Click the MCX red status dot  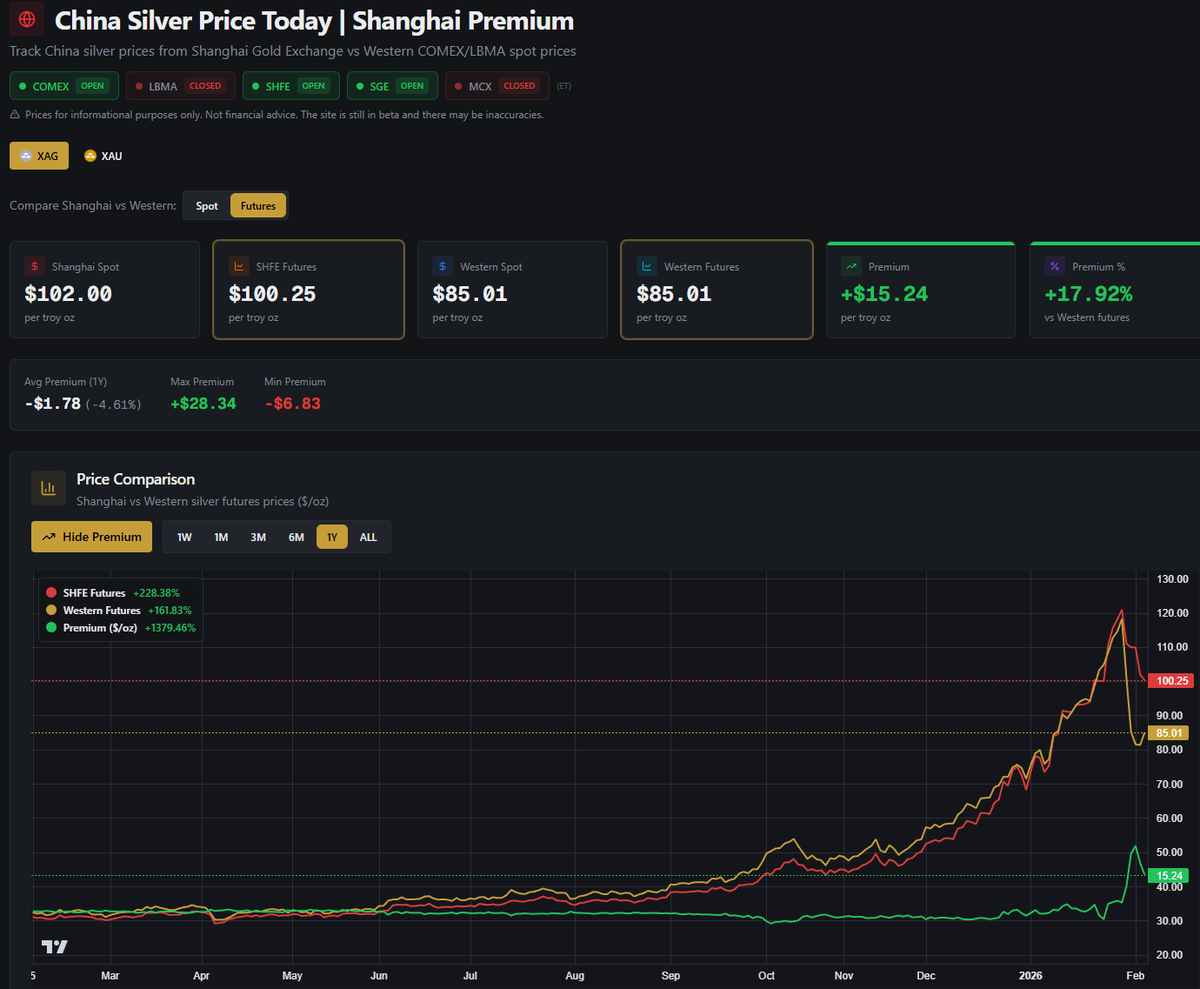458,86
